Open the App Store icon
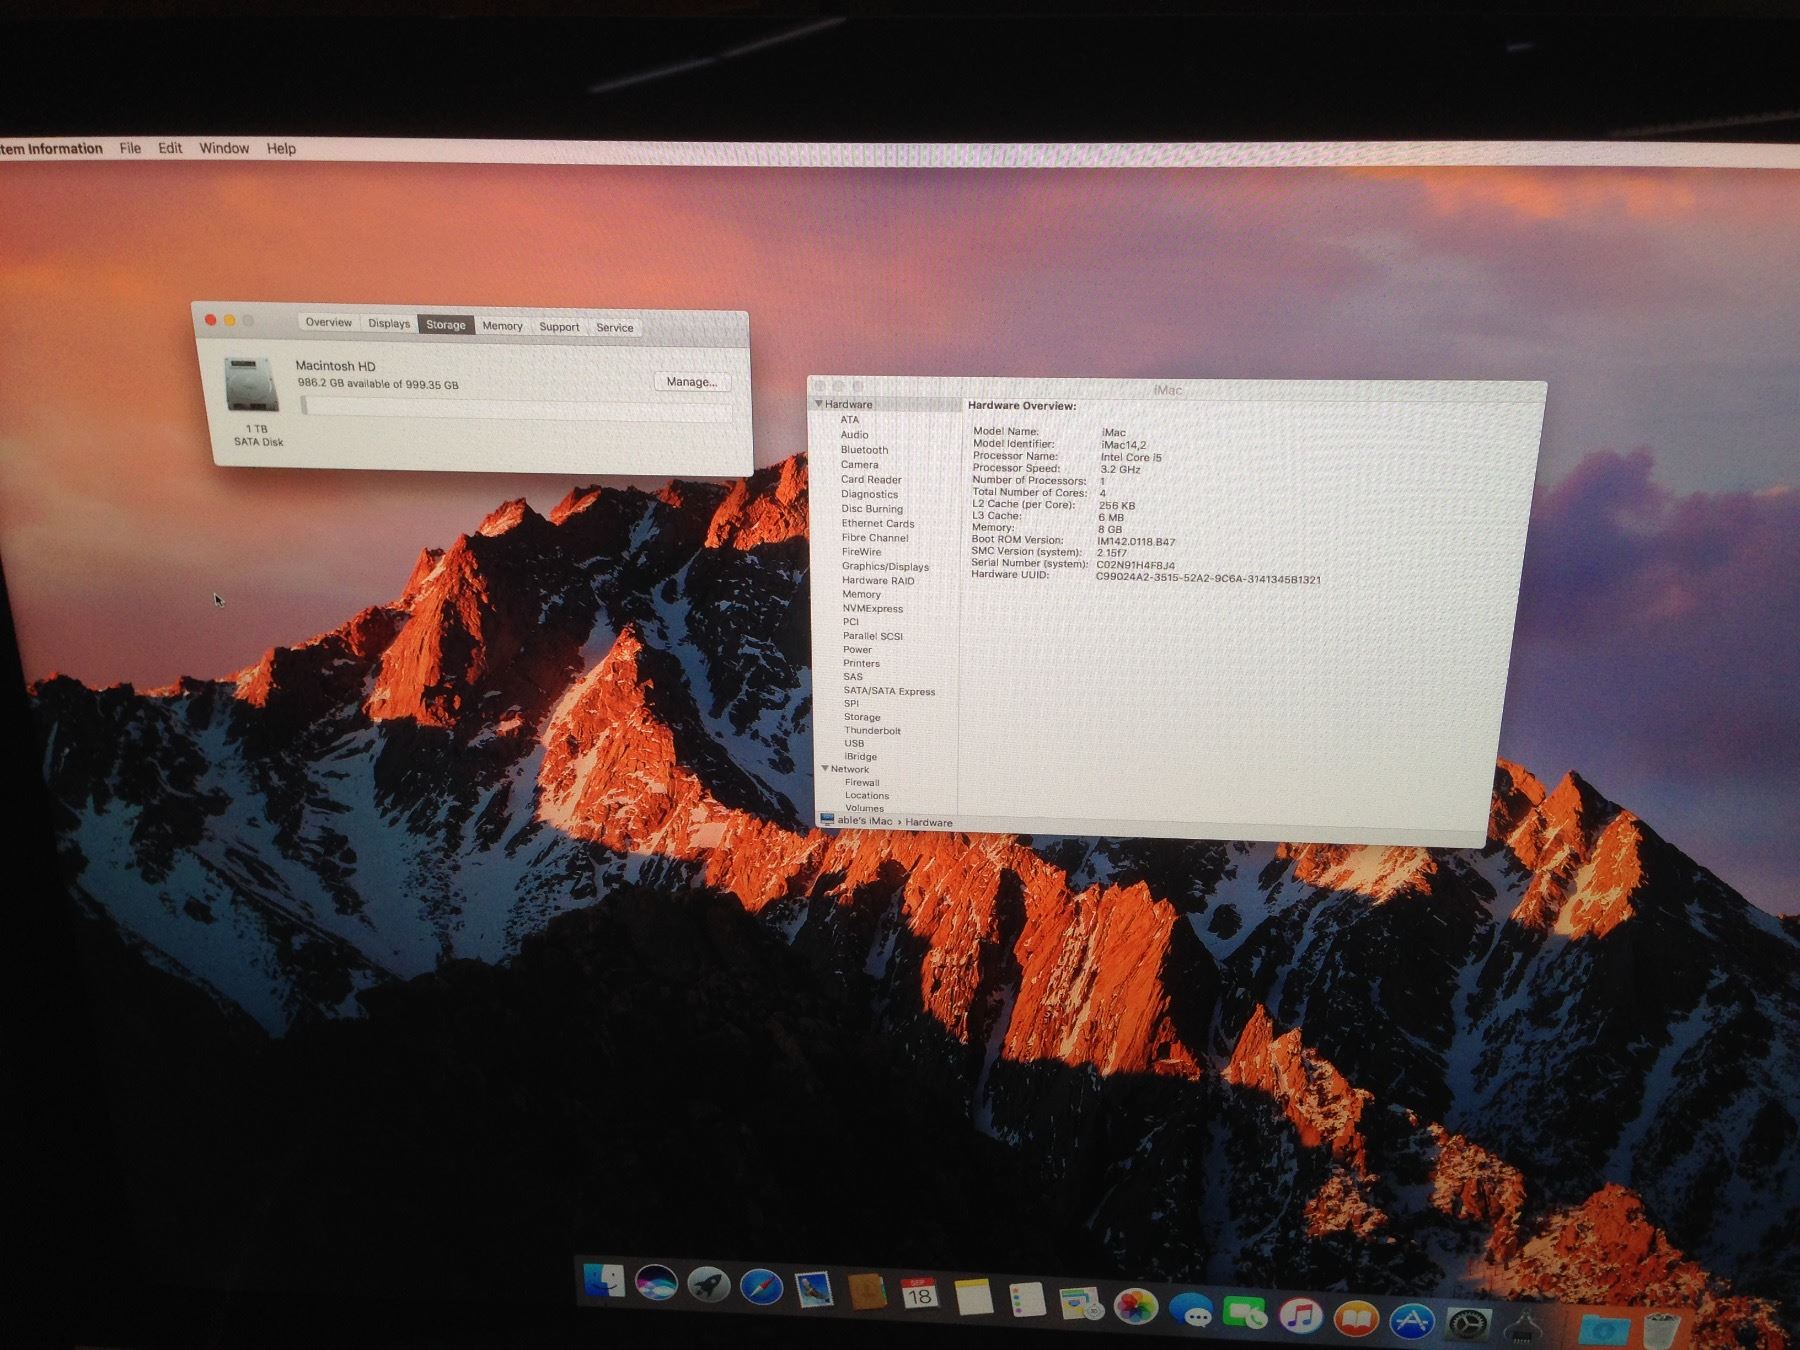Image resolution: width=1800 pixels, height=1350 pixels. click(1411, 1320)
